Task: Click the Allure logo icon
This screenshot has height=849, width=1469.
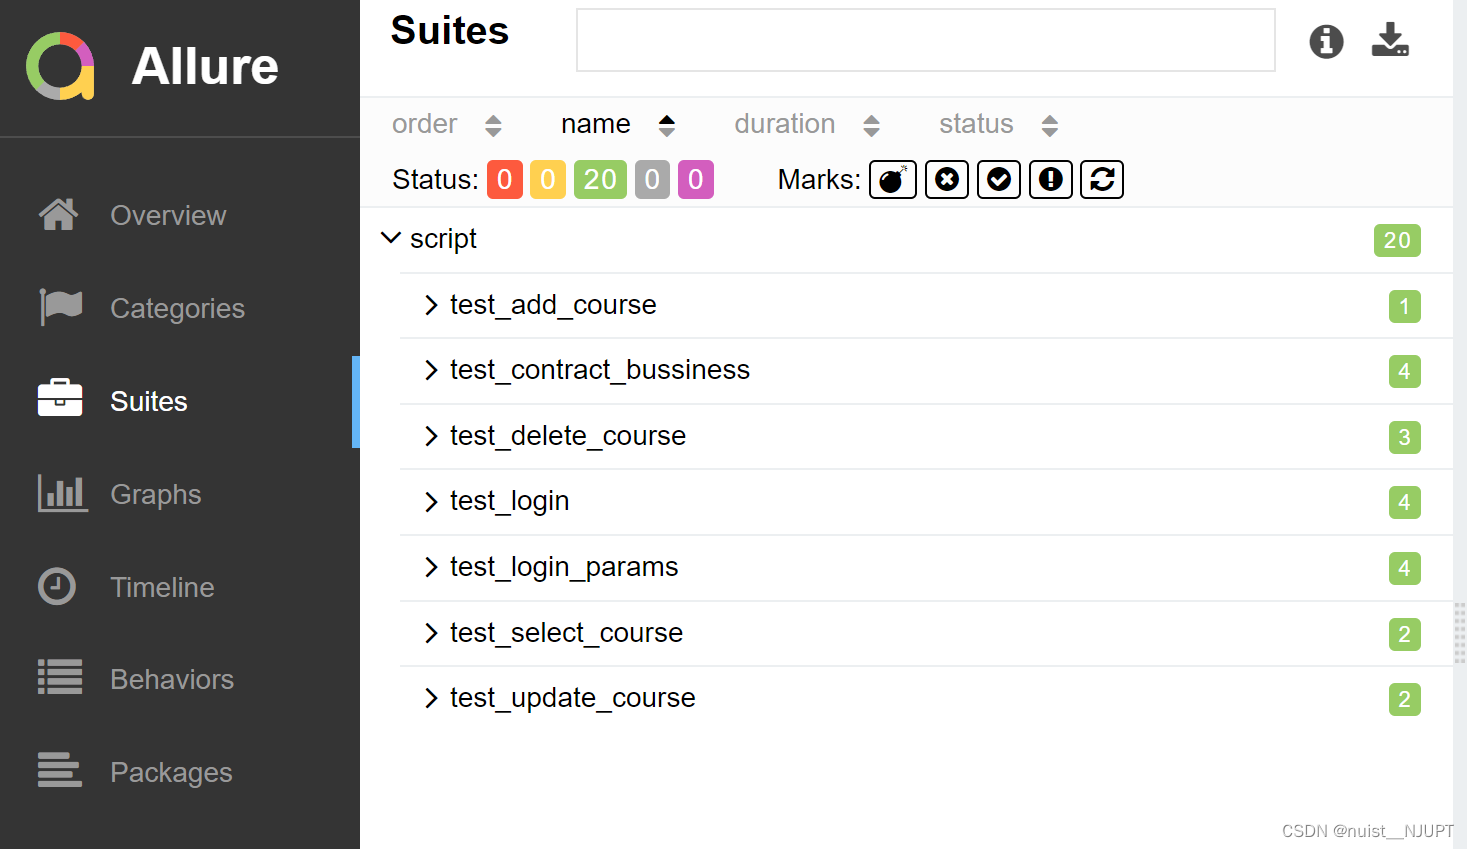Action: pyautogui.click(x=60, y=67)
